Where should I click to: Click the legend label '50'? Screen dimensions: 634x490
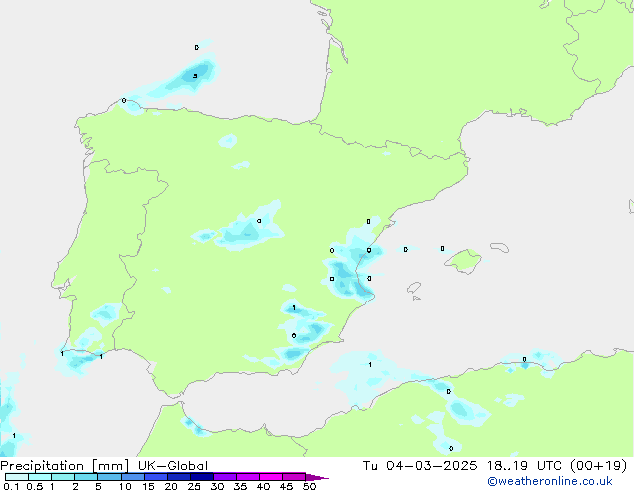(x=309, y=486)
